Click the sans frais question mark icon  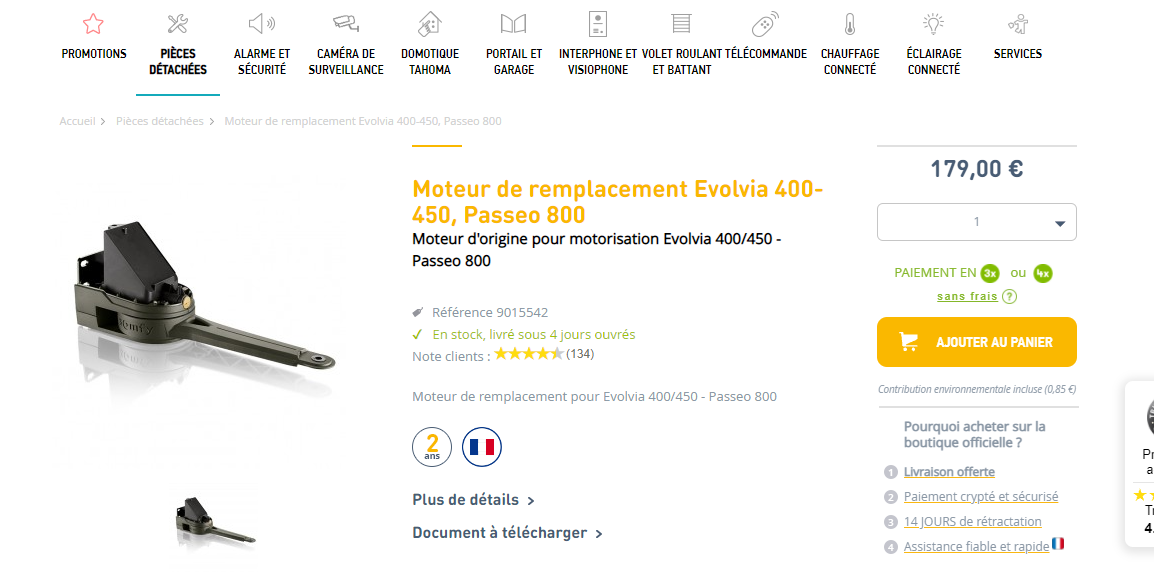(x=1009, y=297)
